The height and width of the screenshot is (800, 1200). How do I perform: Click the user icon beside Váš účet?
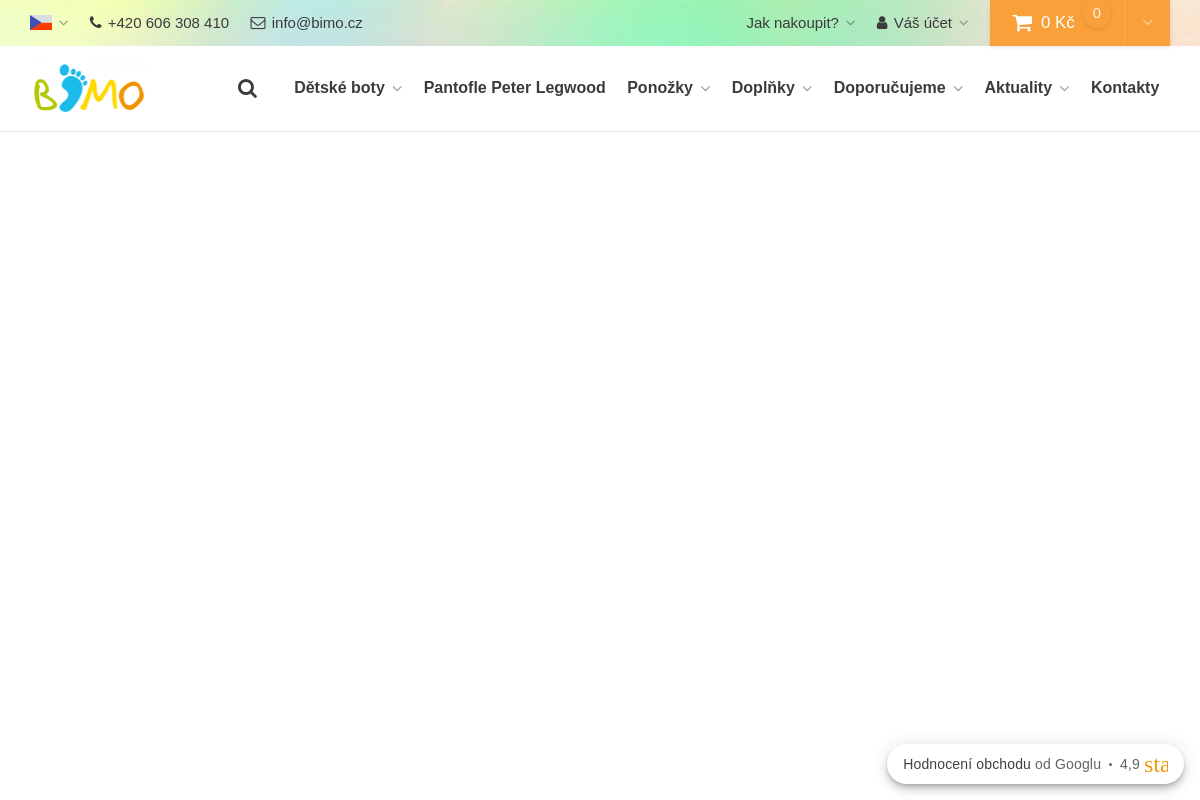[x=881, y=22]
